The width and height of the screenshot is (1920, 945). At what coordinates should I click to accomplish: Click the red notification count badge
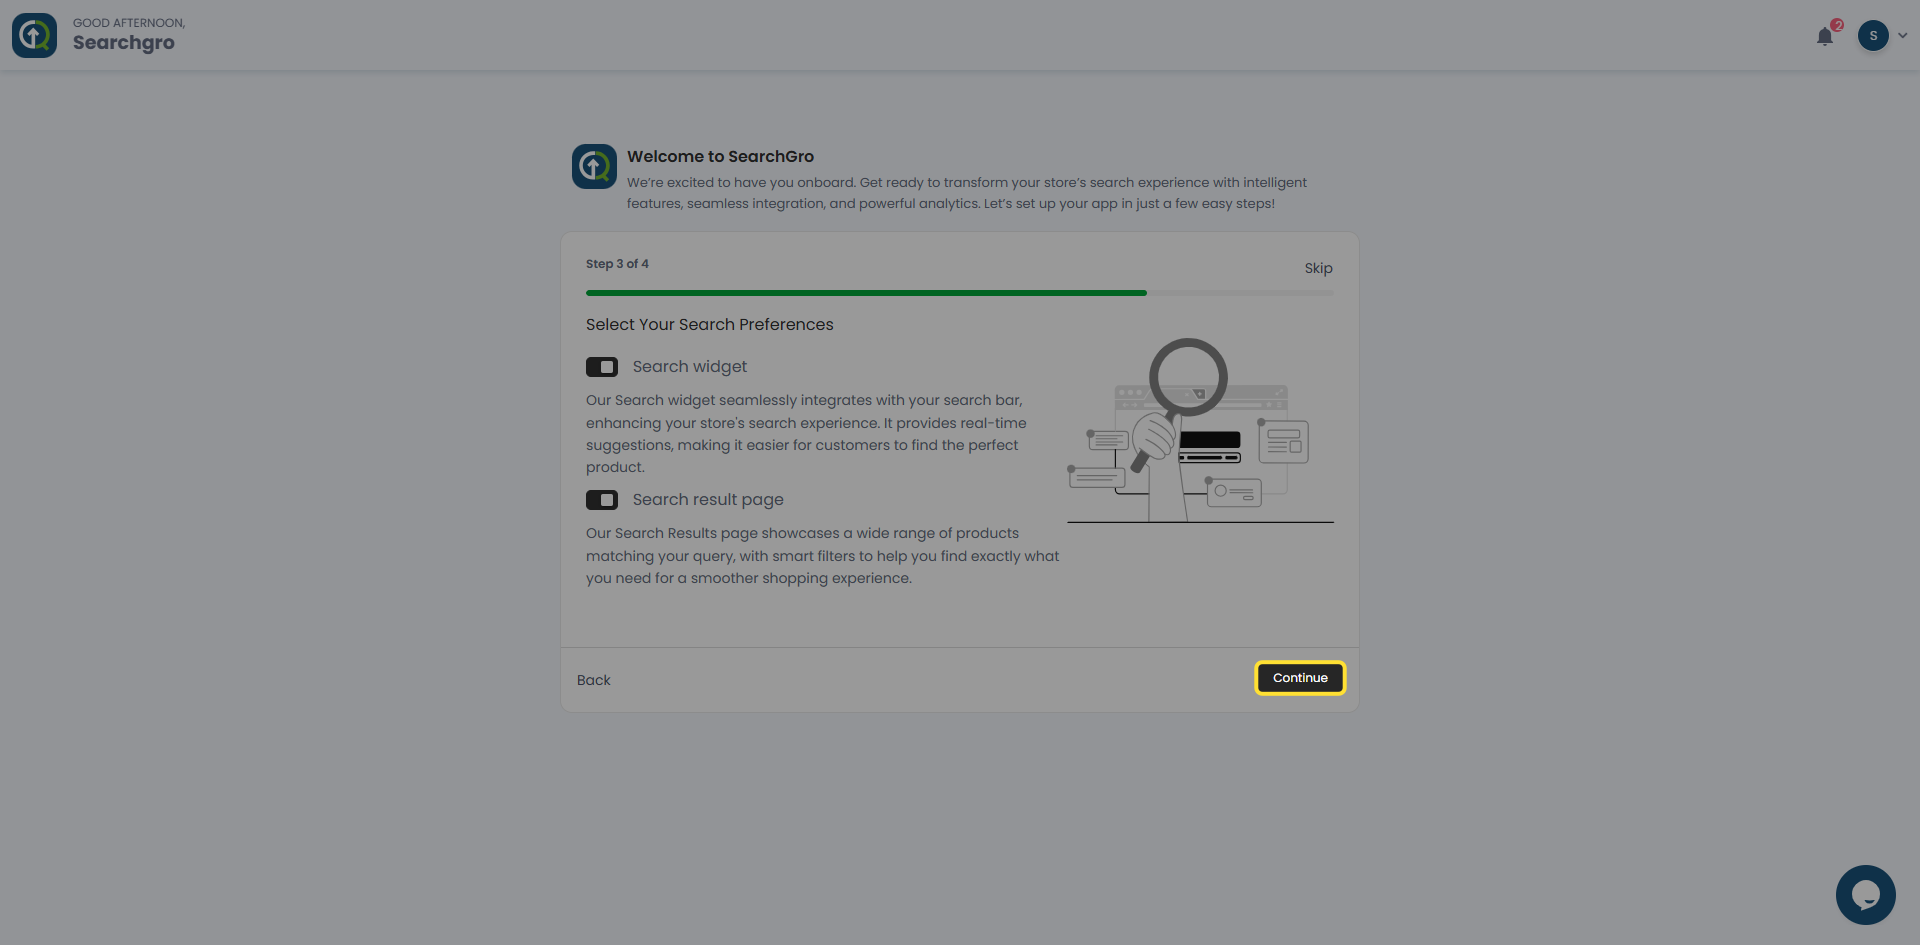pyautogui.click(x=1837, y=25)
